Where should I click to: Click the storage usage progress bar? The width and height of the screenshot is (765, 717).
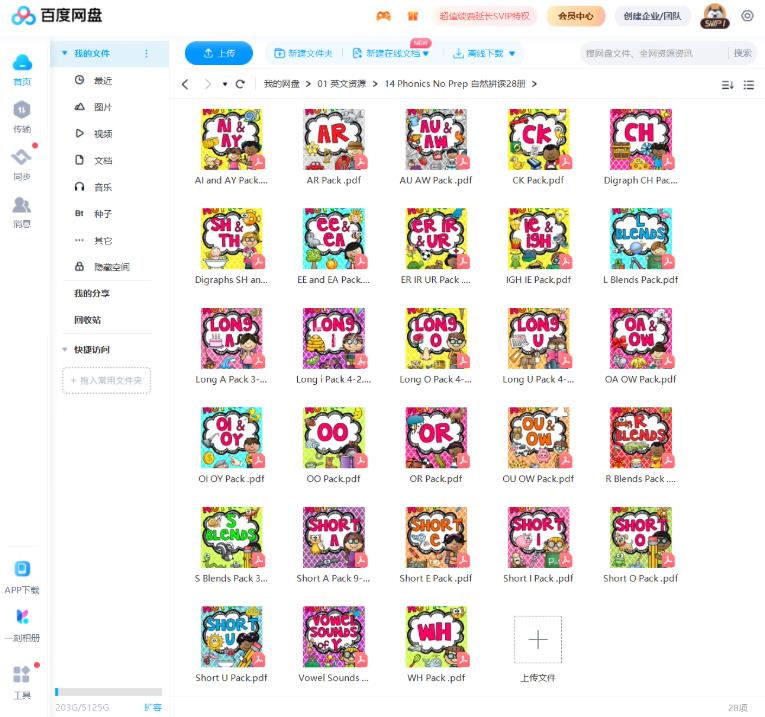pyautogui.click(x=108, y=692)
